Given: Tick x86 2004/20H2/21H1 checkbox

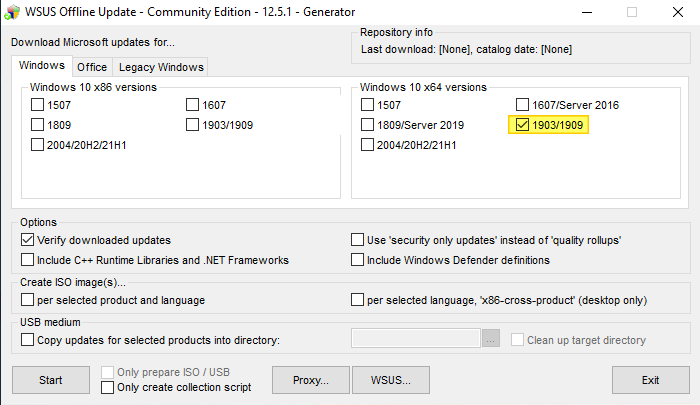Looking at the screenshot, I should (38, 145).
